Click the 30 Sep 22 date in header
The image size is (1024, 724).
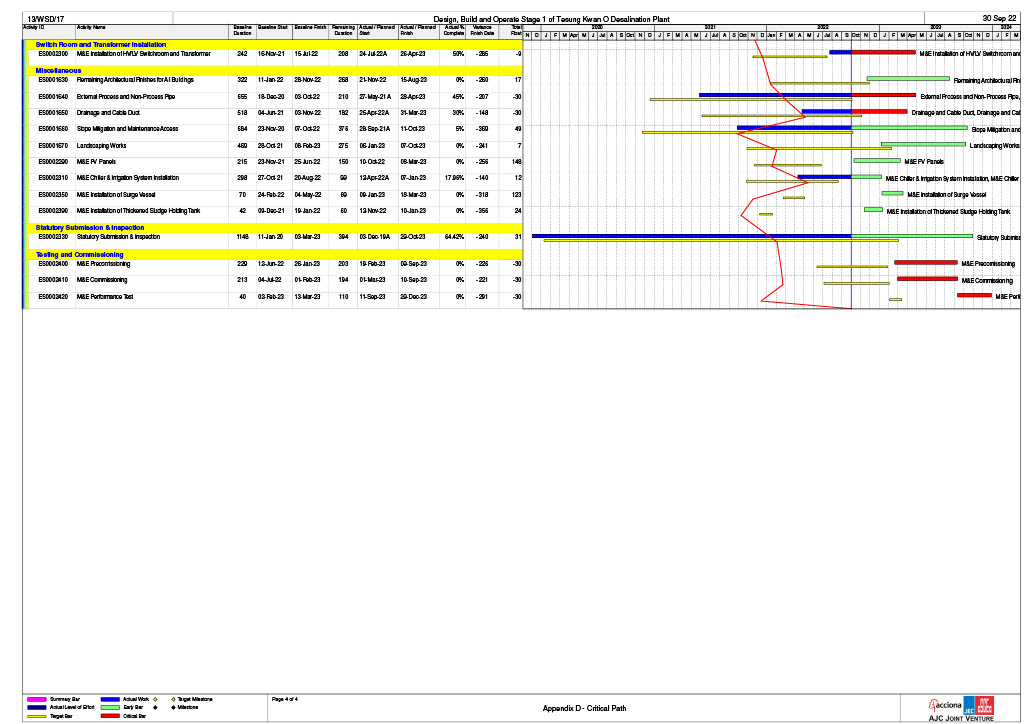[999, 18]
